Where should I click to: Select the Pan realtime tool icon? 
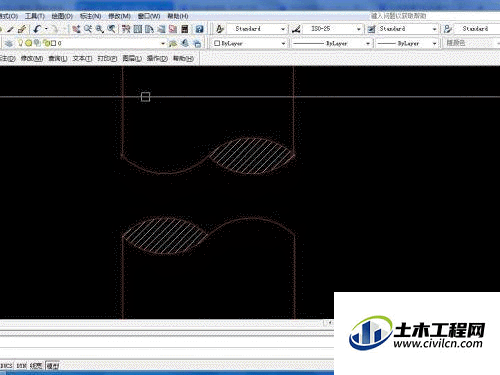[x=76, y=29]
